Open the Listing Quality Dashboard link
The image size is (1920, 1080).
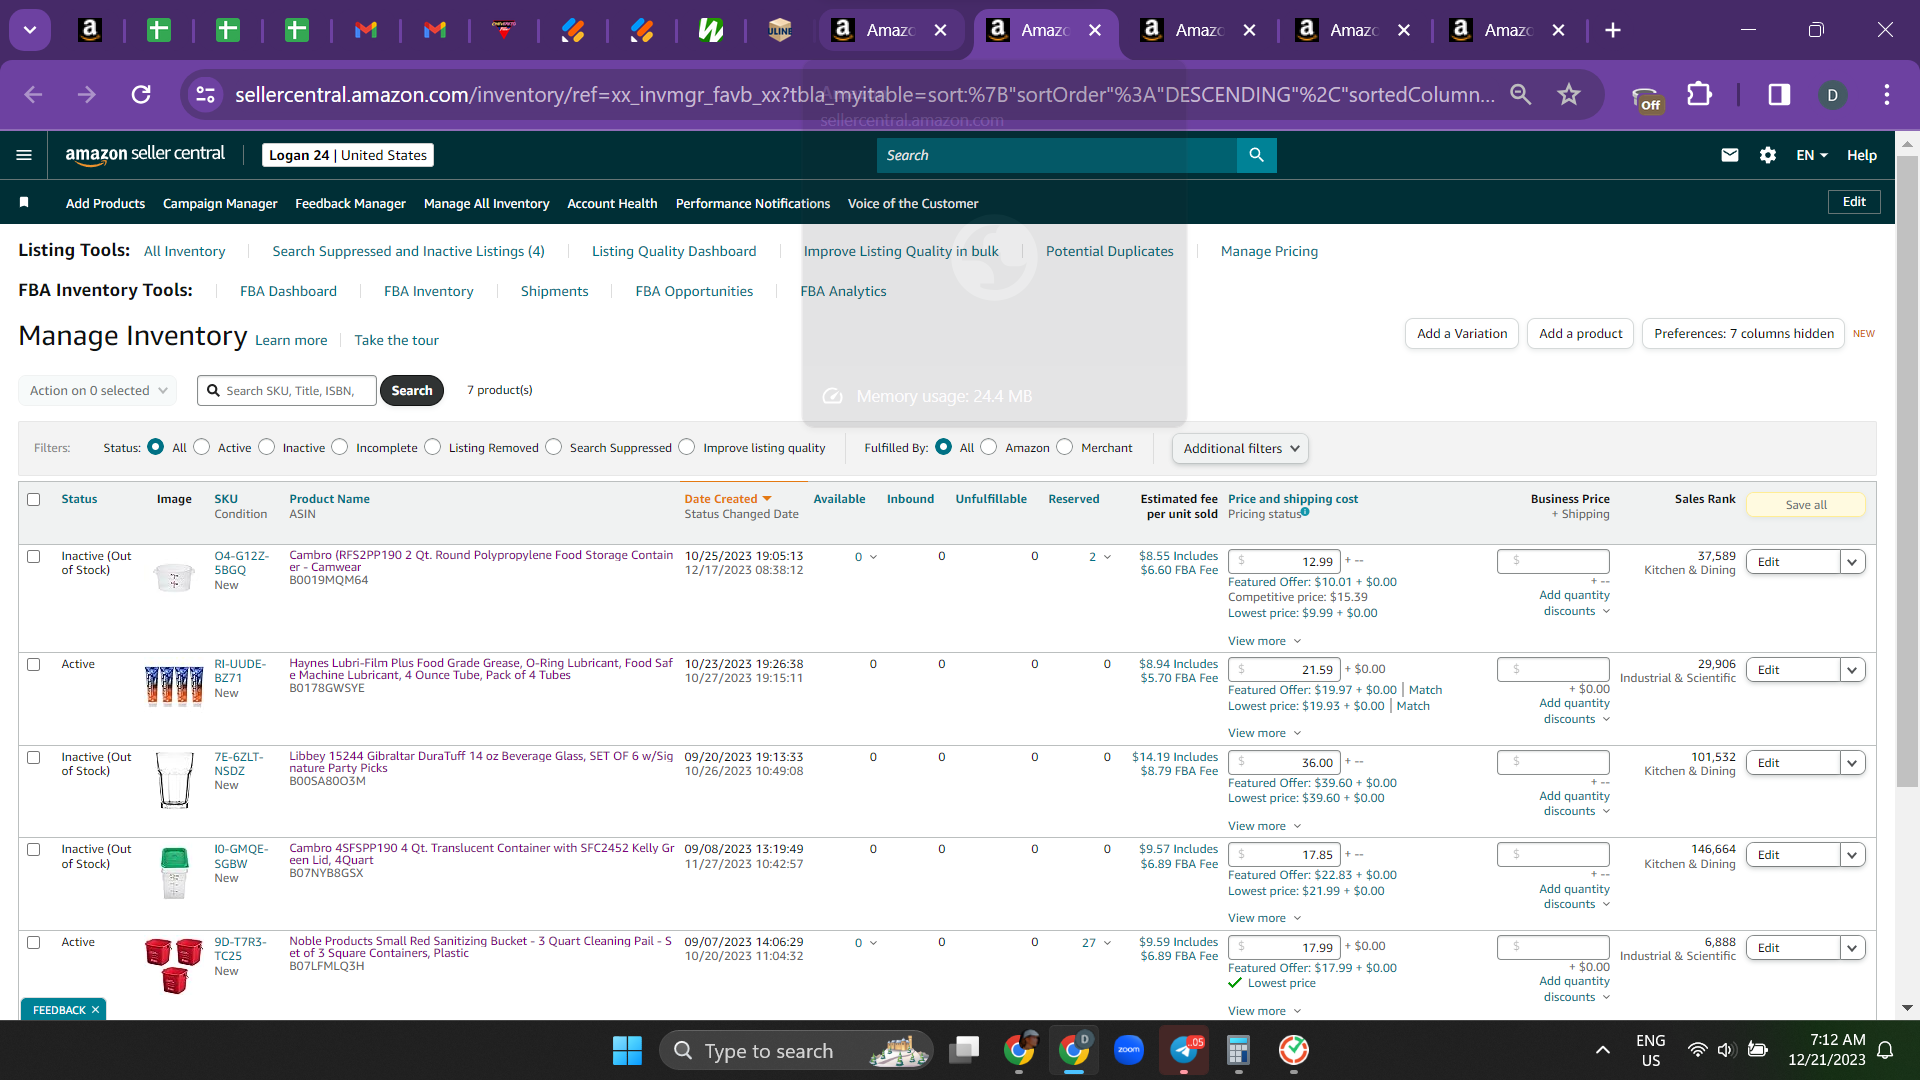pyautogui.click(x=674, y=251)
